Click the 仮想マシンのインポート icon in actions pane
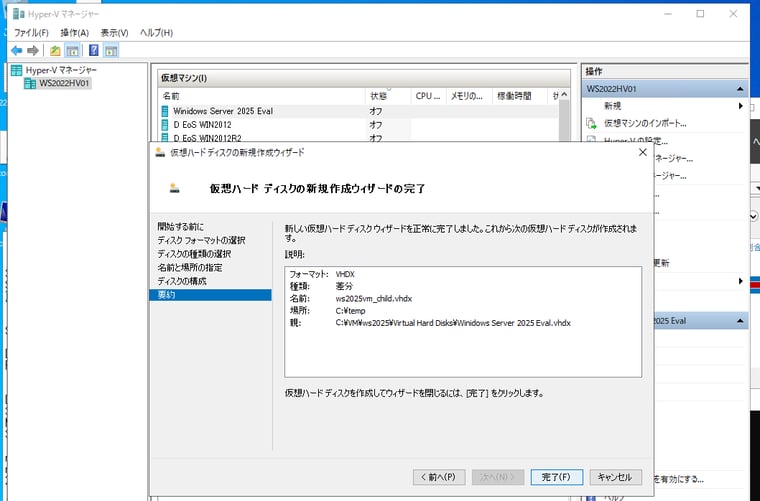The image size is (760, 501). tap(591, 123)
